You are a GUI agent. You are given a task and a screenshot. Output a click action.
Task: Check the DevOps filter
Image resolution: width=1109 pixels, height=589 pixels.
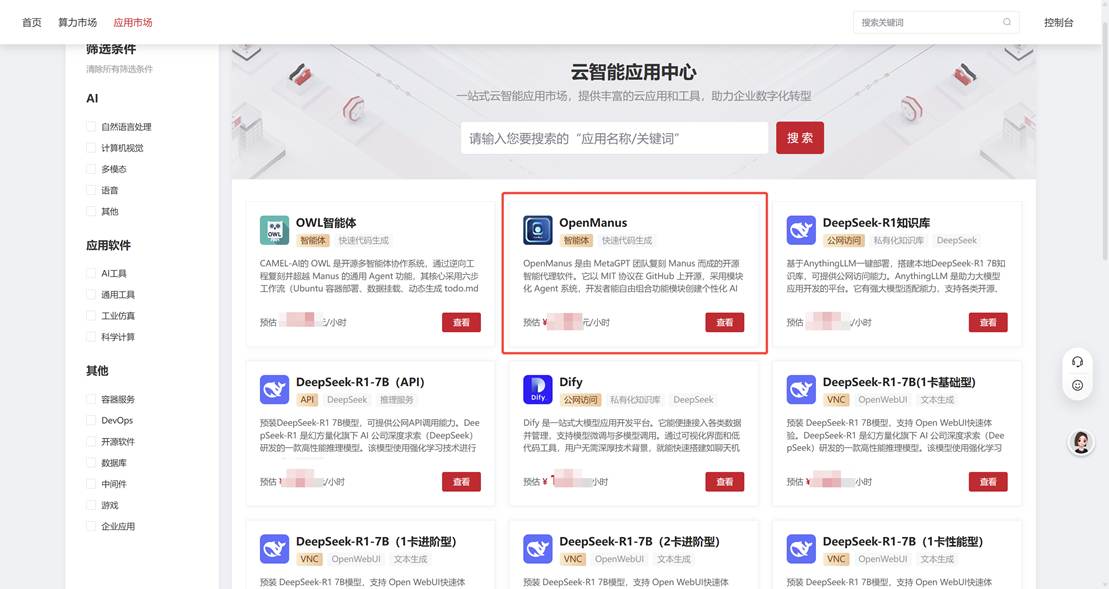(91, 420)
